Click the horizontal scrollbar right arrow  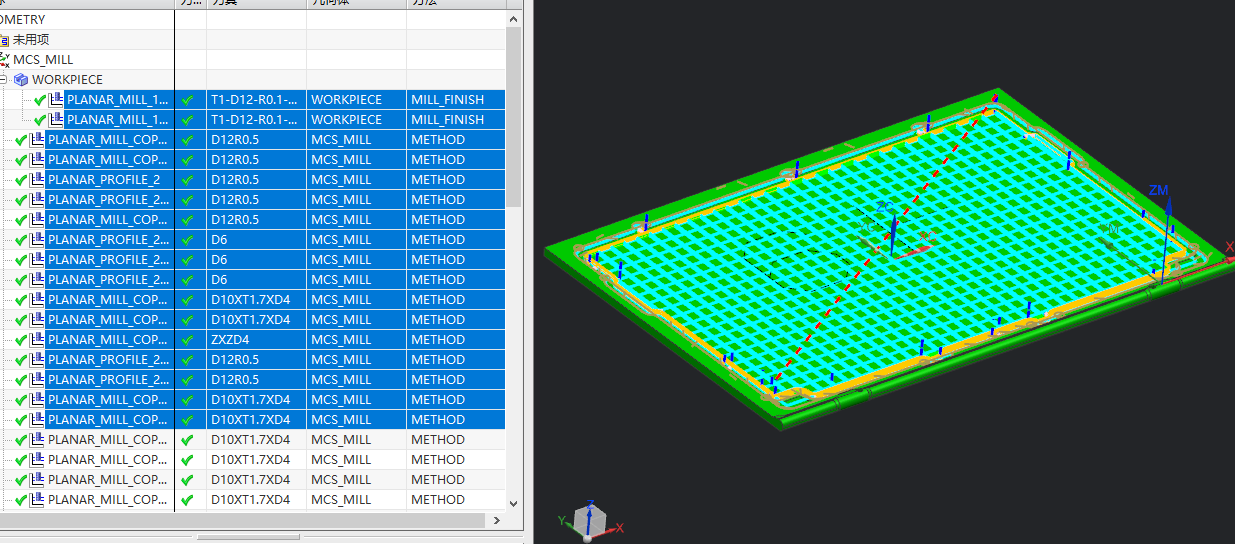pyautogui.click(x=496, y=520)
